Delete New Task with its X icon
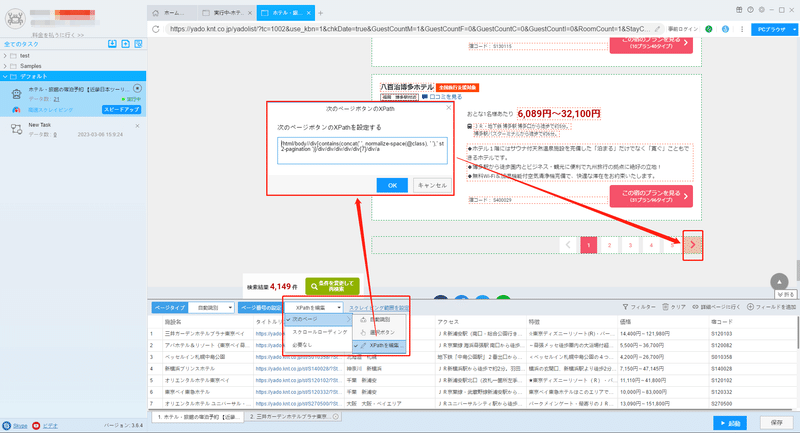800x433 pixels. tap(137, 125)
